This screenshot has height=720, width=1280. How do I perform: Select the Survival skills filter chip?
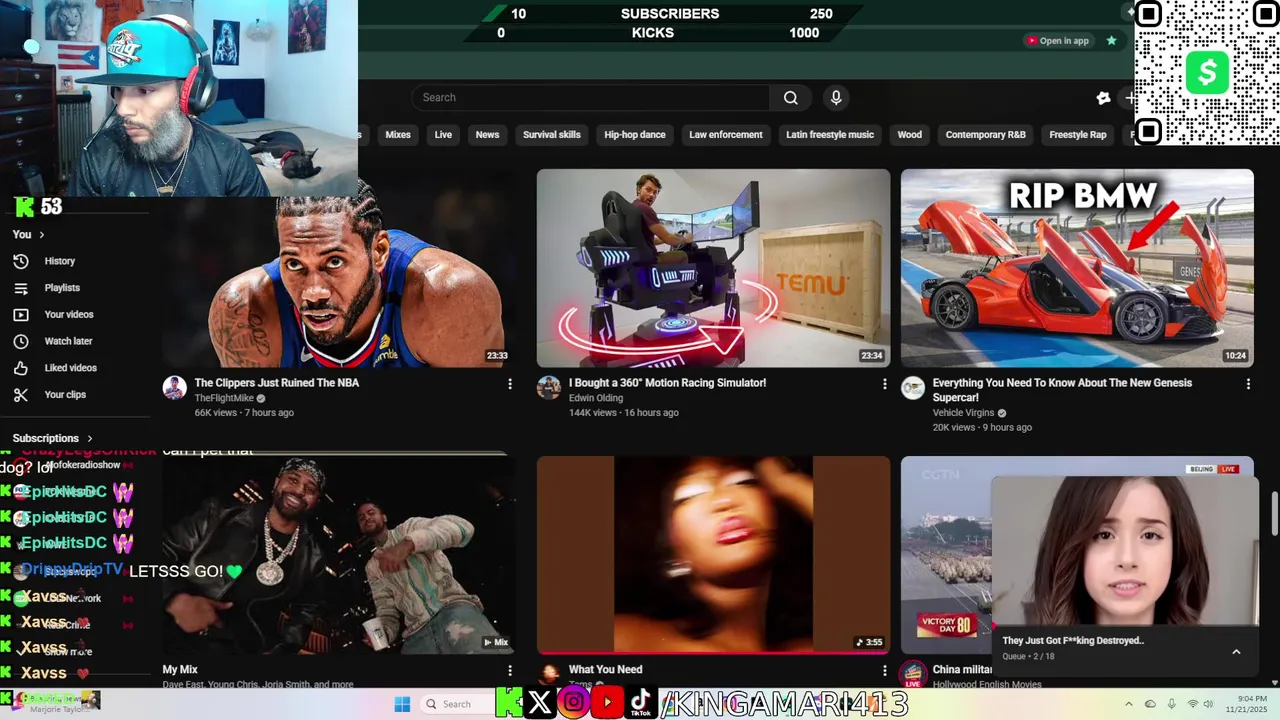(x=551, y=135)
